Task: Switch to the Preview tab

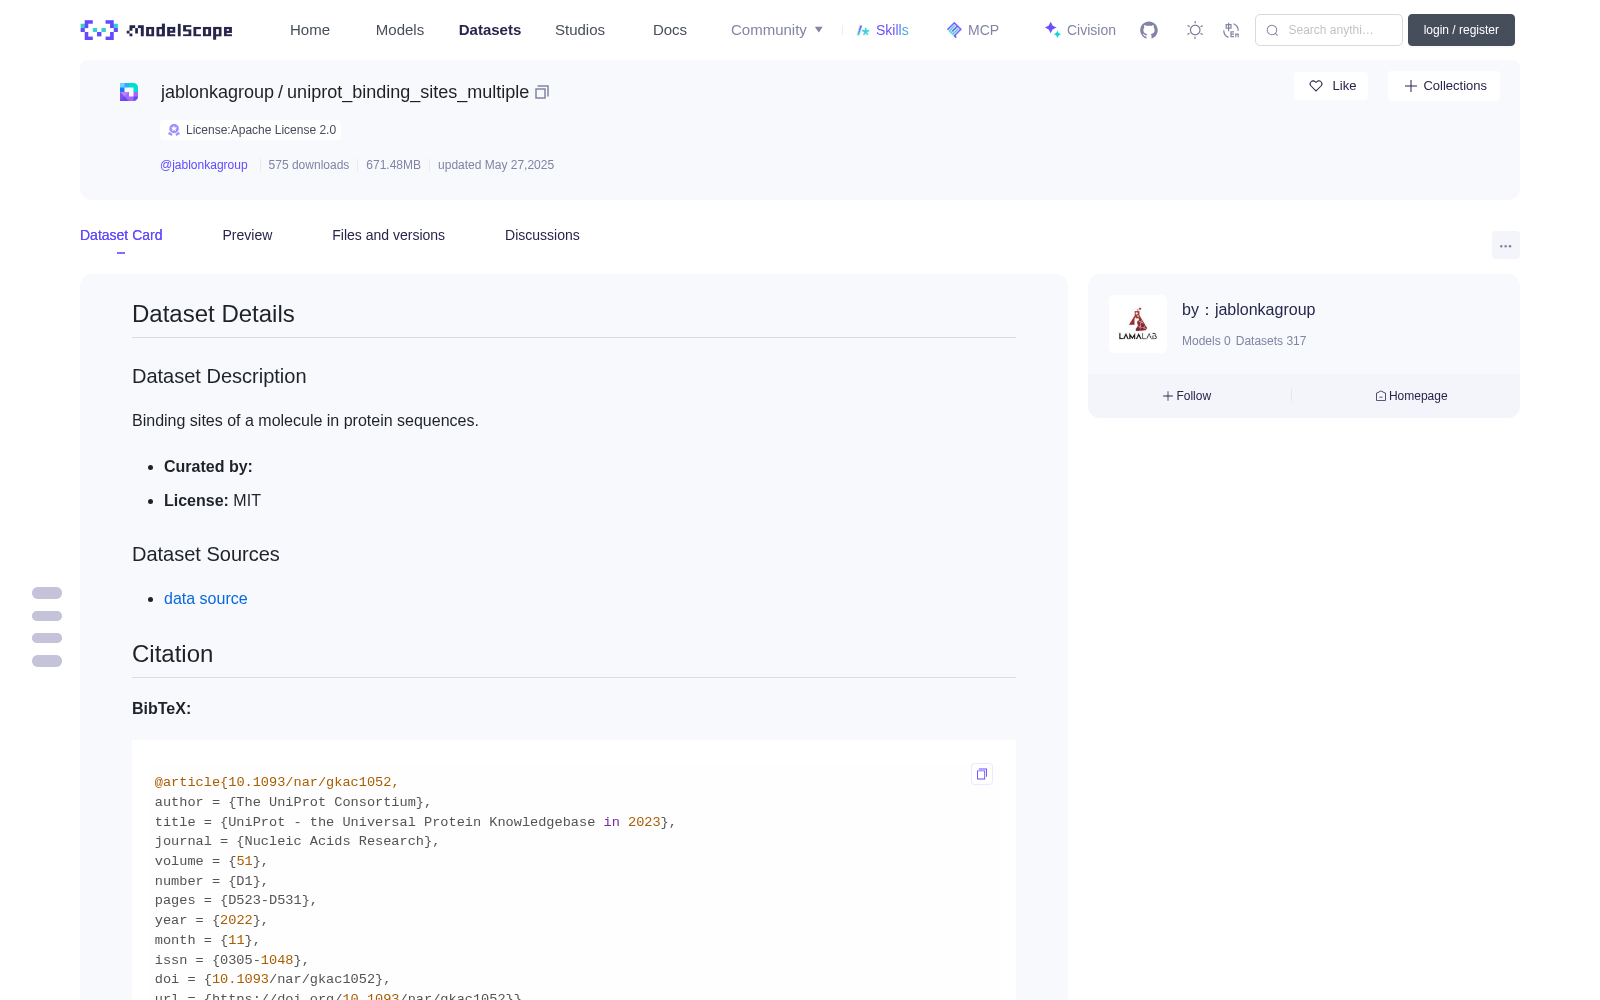Action: 247,235
